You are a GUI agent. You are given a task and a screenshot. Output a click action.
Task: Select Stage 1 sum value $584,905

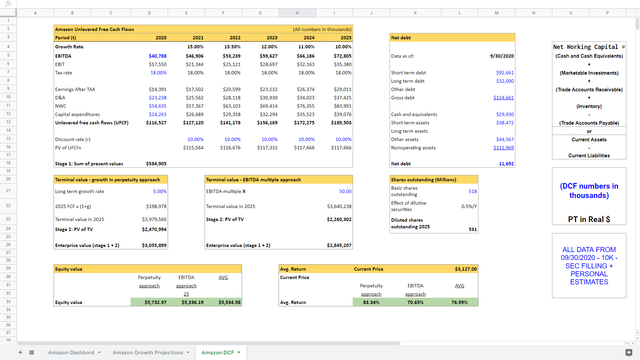156,164
